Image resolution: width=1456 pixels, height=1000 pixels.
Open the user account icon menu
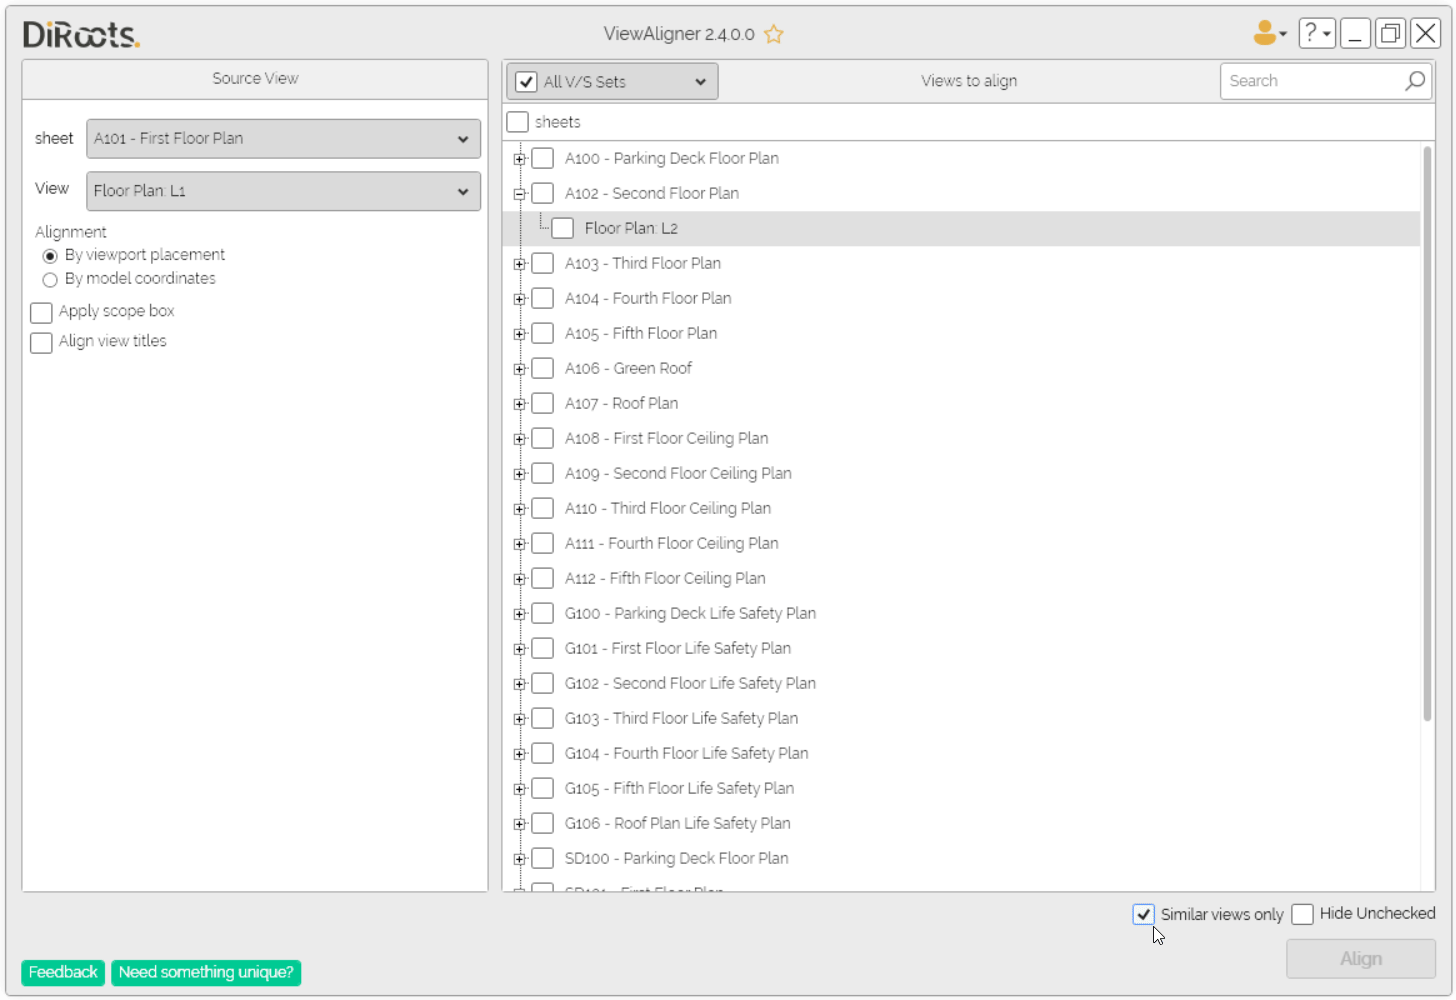tap(1268, 33)
